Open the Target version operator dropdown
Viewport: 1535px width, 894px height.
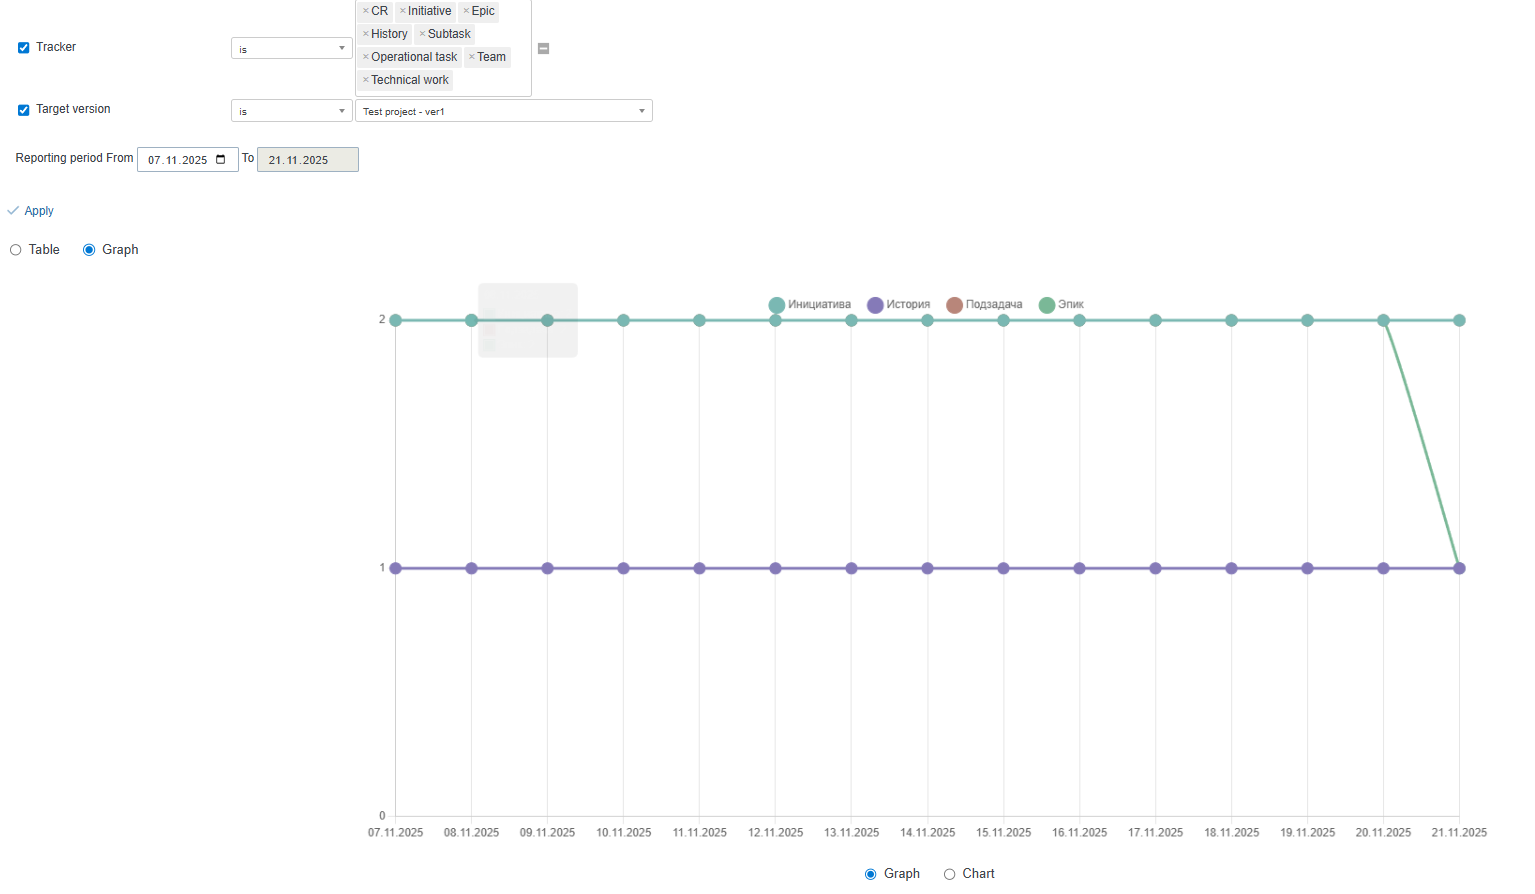(x=291, y=111)
